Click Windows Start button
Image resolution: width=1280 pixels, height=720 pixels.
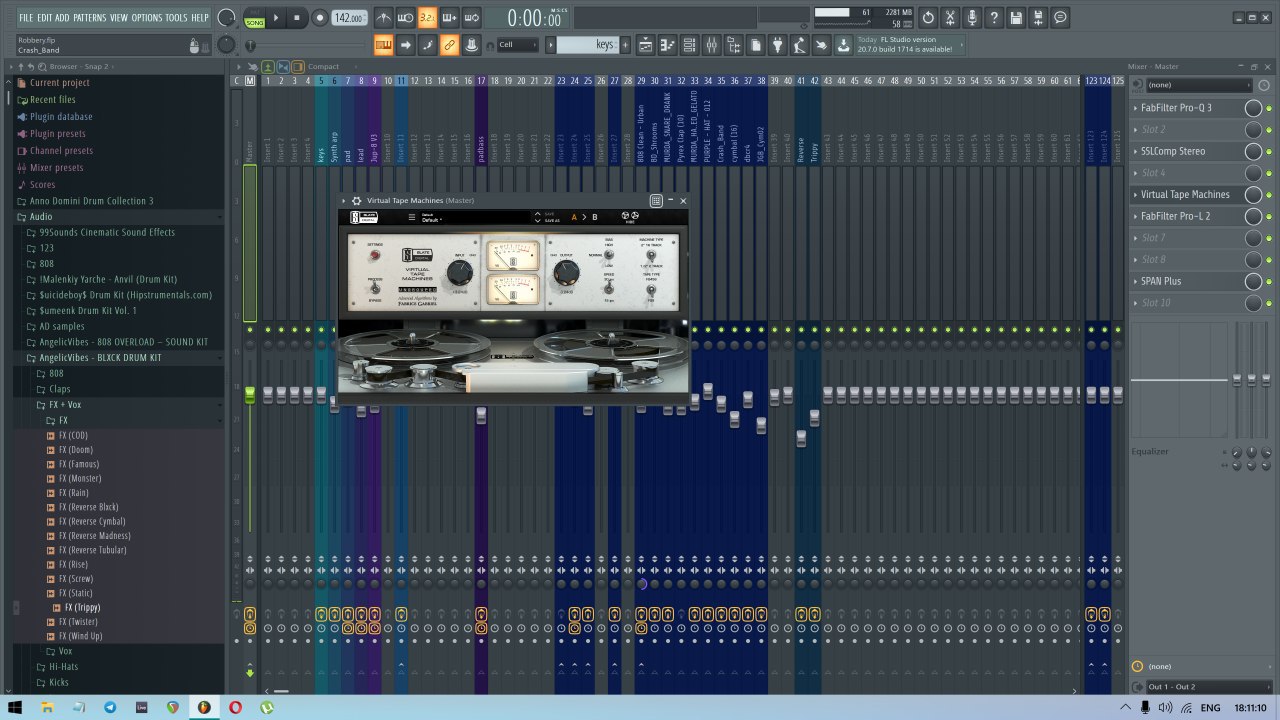click(16, 707)
